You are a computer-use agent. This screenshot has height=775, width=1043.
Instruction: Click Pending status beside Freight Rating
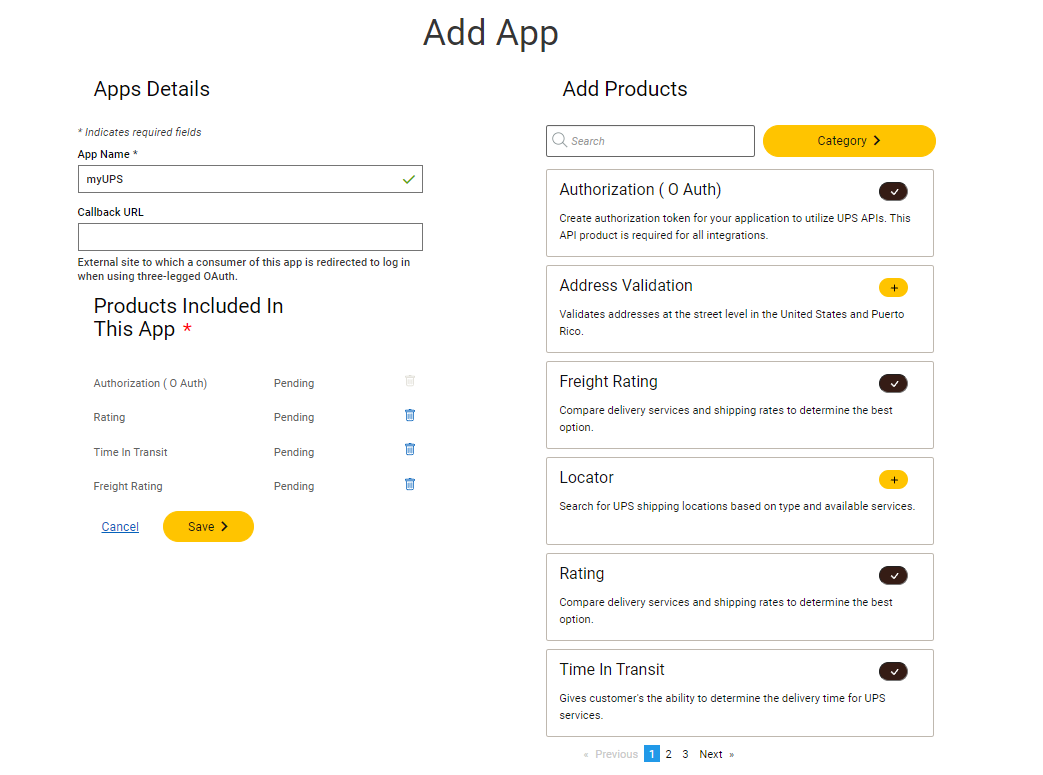pyautogui.click(x=294, y=486)
